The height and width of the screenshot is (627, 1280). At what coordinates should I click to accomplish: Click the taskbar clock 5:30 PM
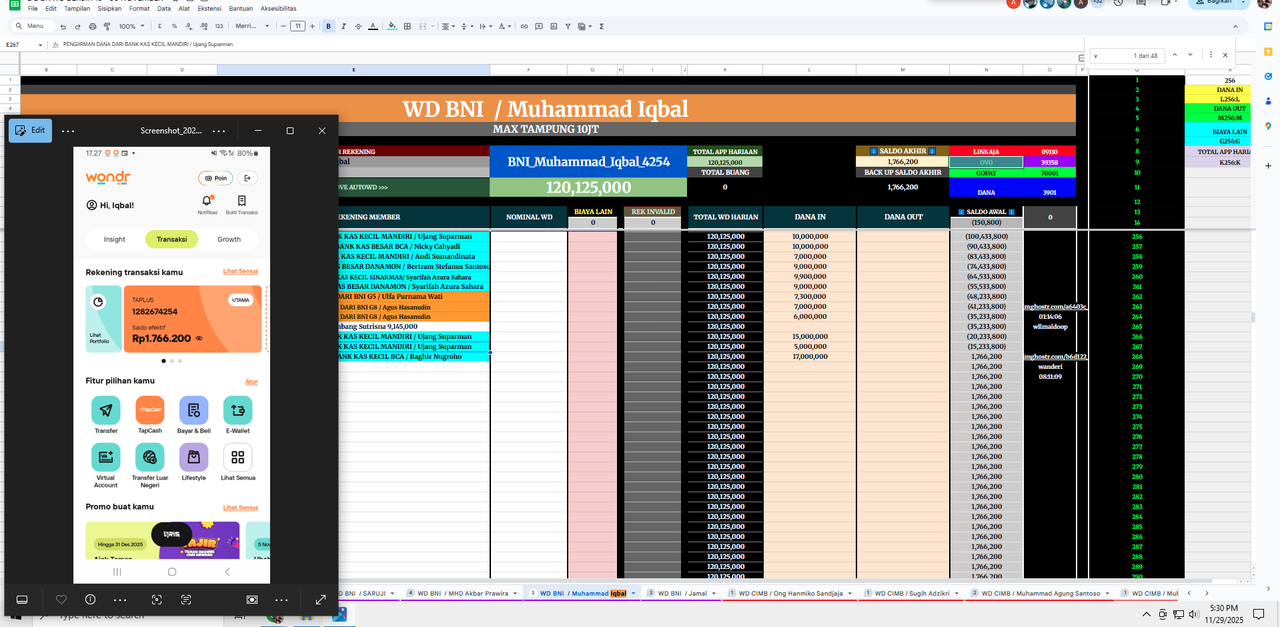1223,608
